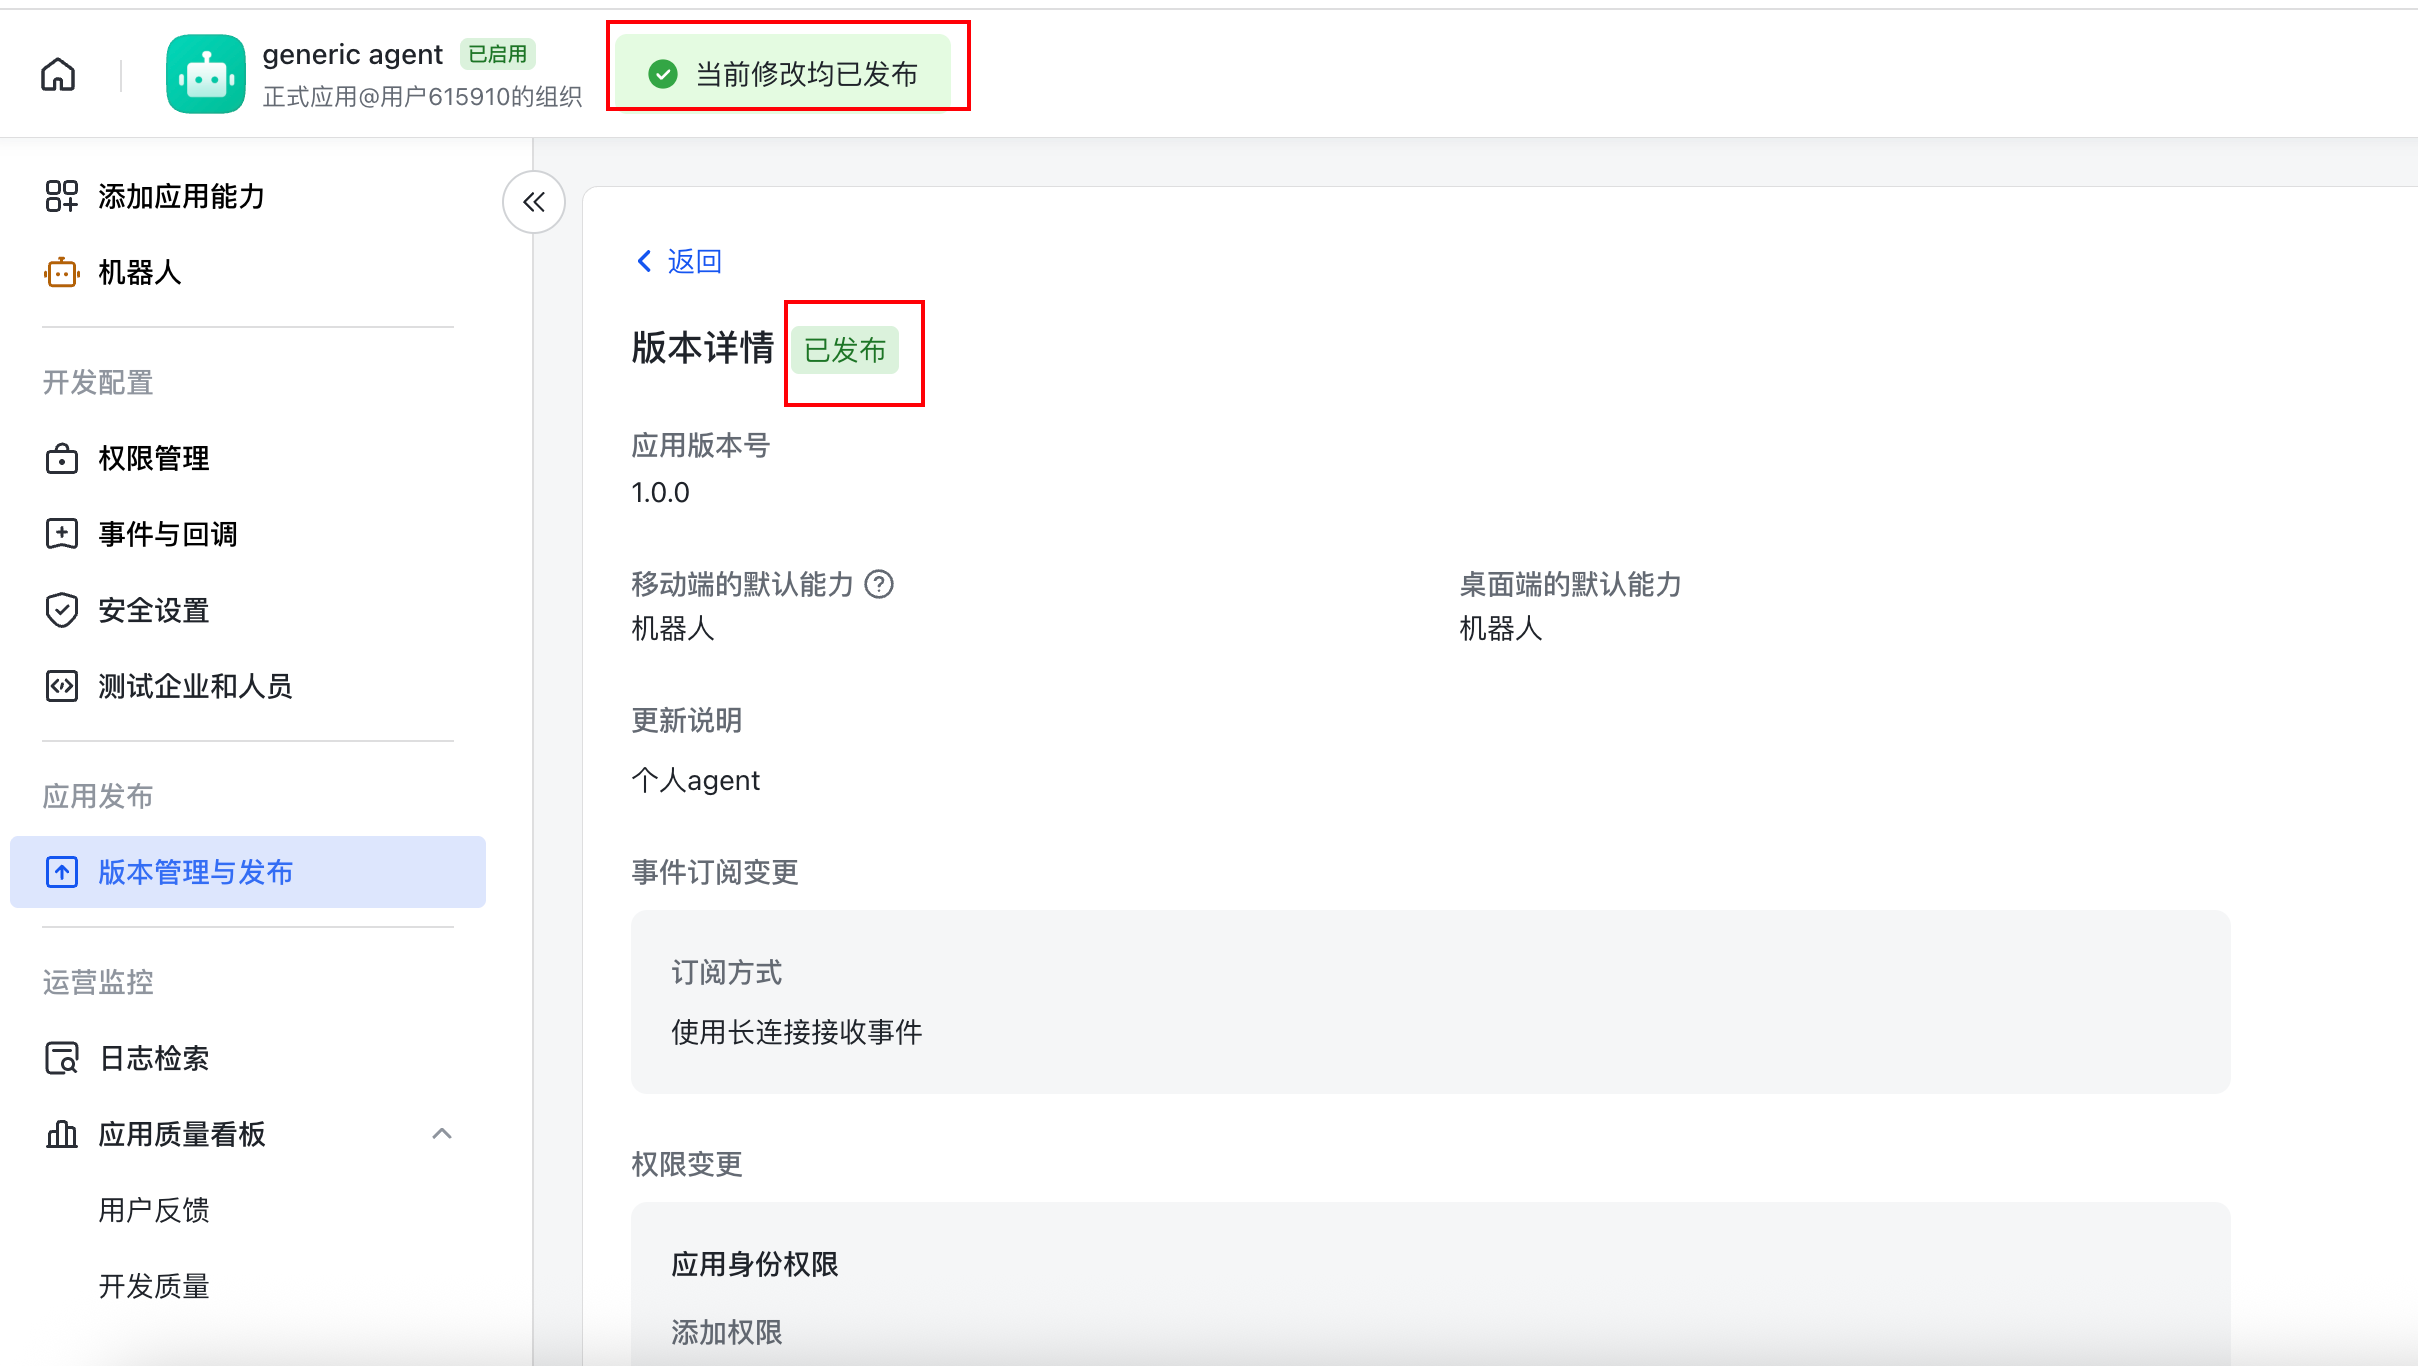The width and height of the screenshot is (2418, 1366).
Task: Click the 已启用 badge near app name
Action: click(x=498, y=54)
